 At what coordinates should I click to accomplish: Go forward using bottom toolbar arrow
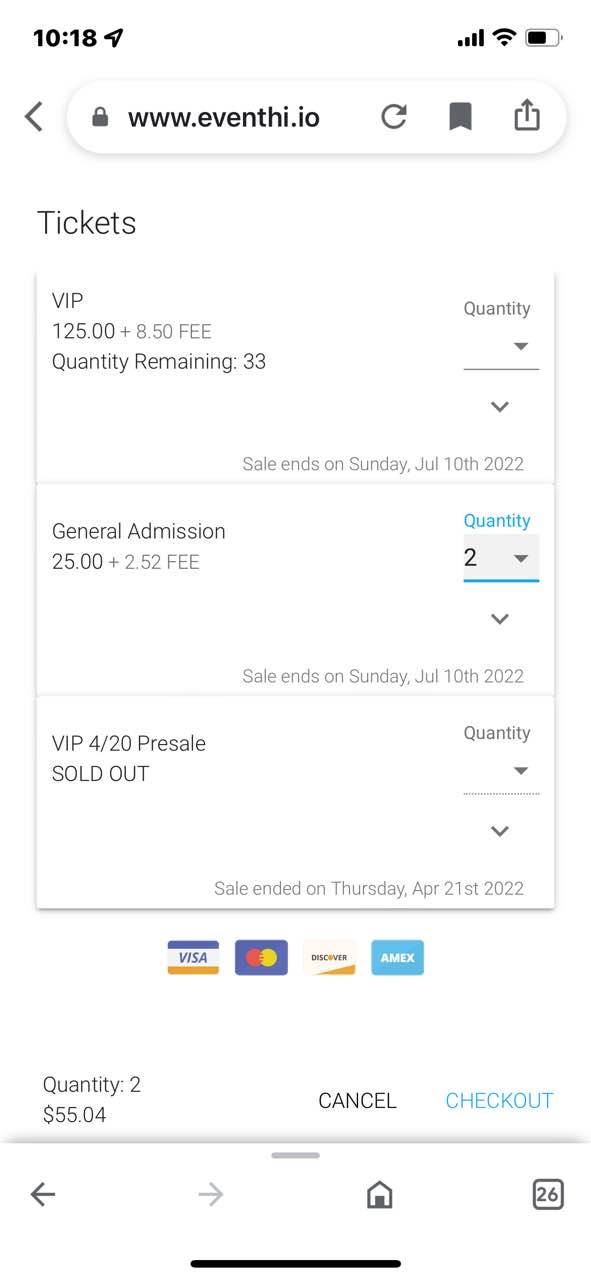pyautogui.click(x=211, y=1194)
